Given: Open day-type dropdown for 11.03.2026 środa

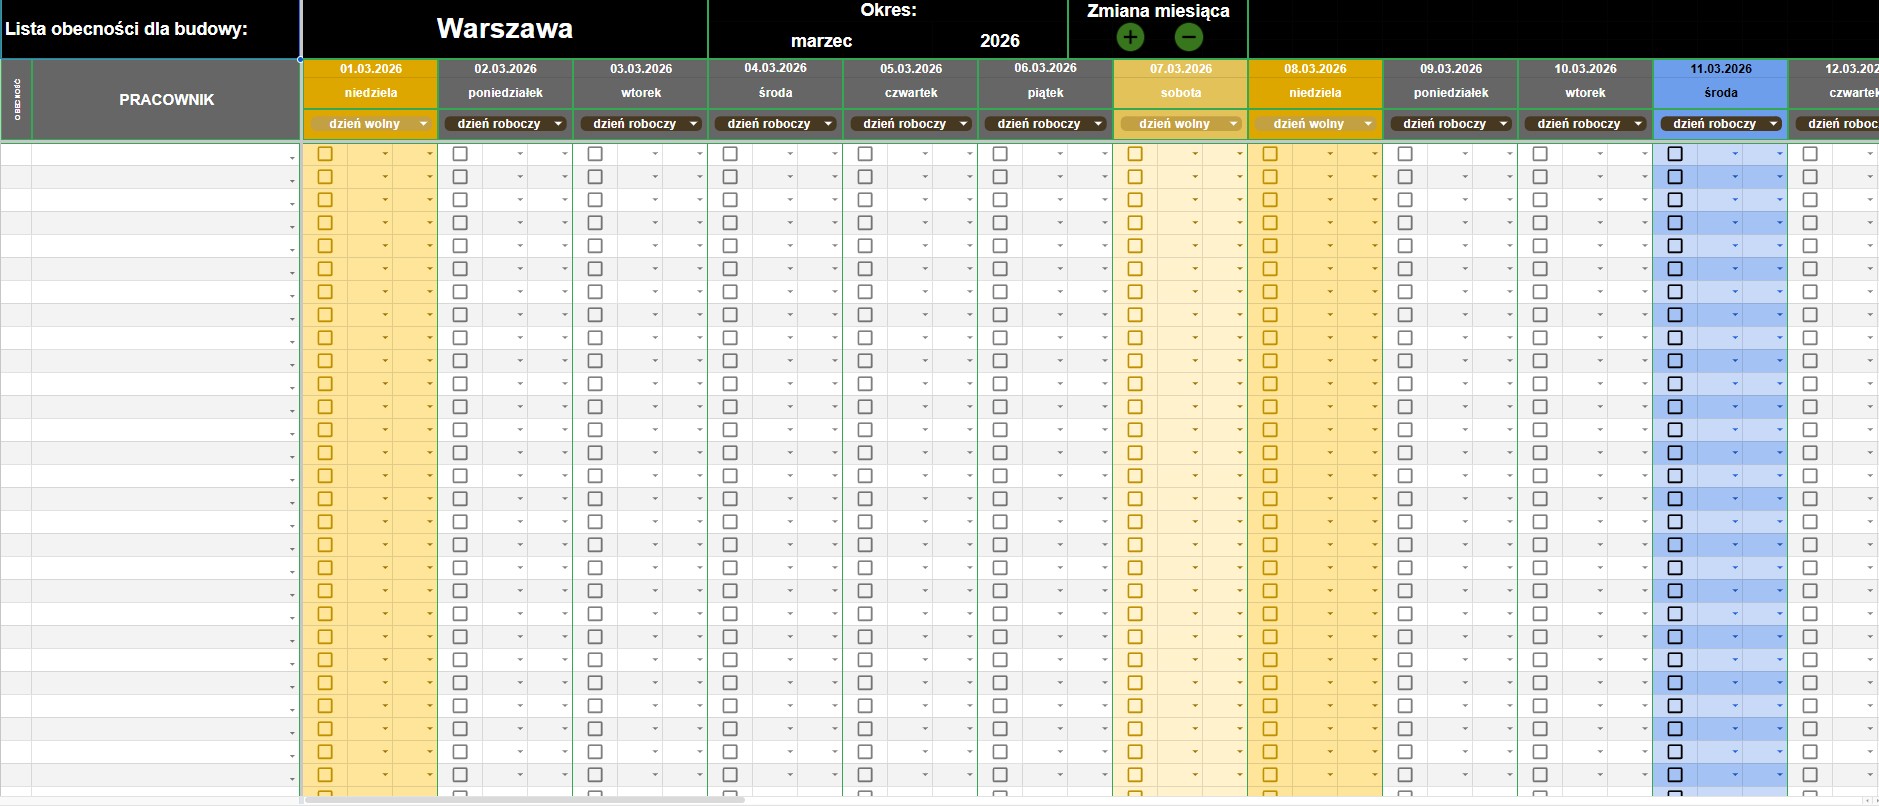Looking at the screenshot, I should 1773,124.
